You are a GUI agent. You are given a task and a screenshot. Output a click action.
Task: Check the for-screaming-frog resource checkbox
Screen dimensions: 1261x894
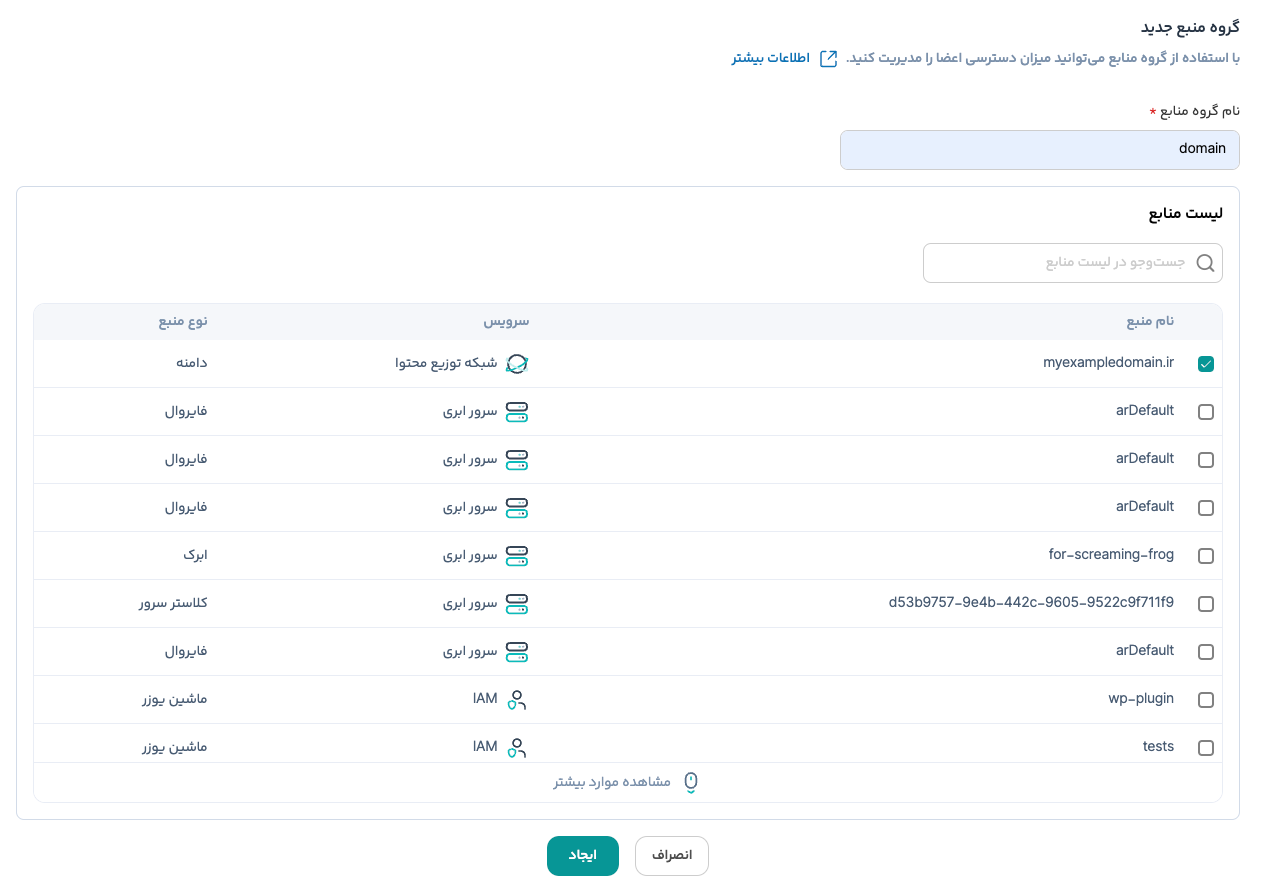click(1205, 556)
